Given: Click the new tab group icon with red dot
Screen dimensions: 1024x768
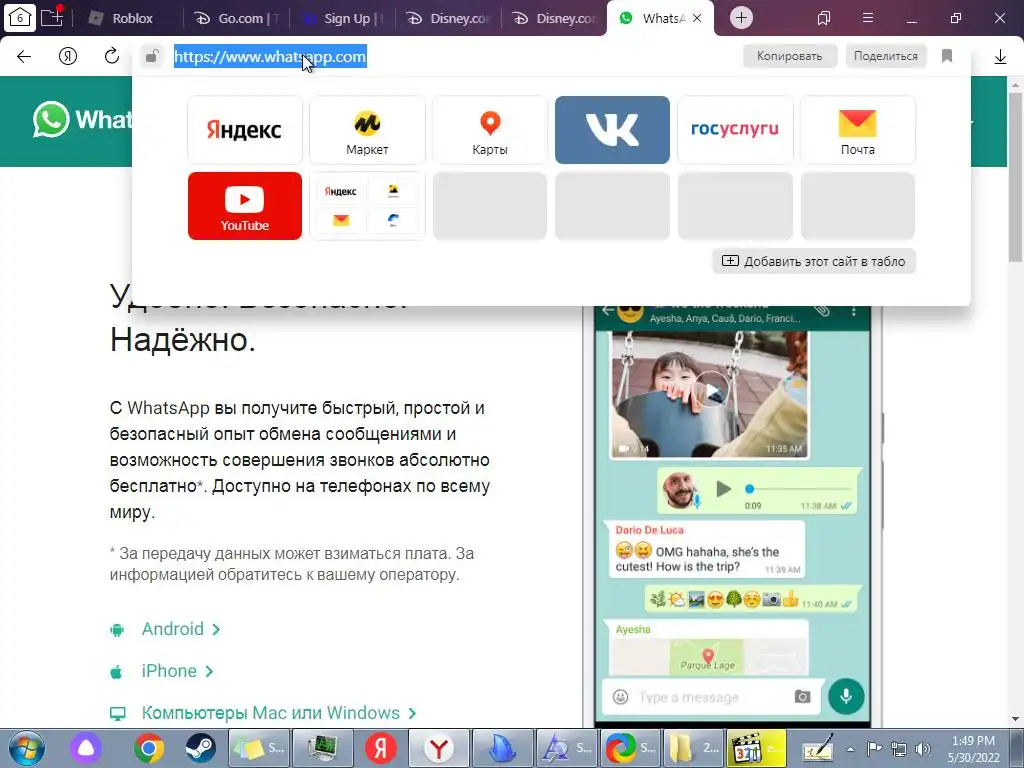Looking at the screenshot, I should [52, 17].
